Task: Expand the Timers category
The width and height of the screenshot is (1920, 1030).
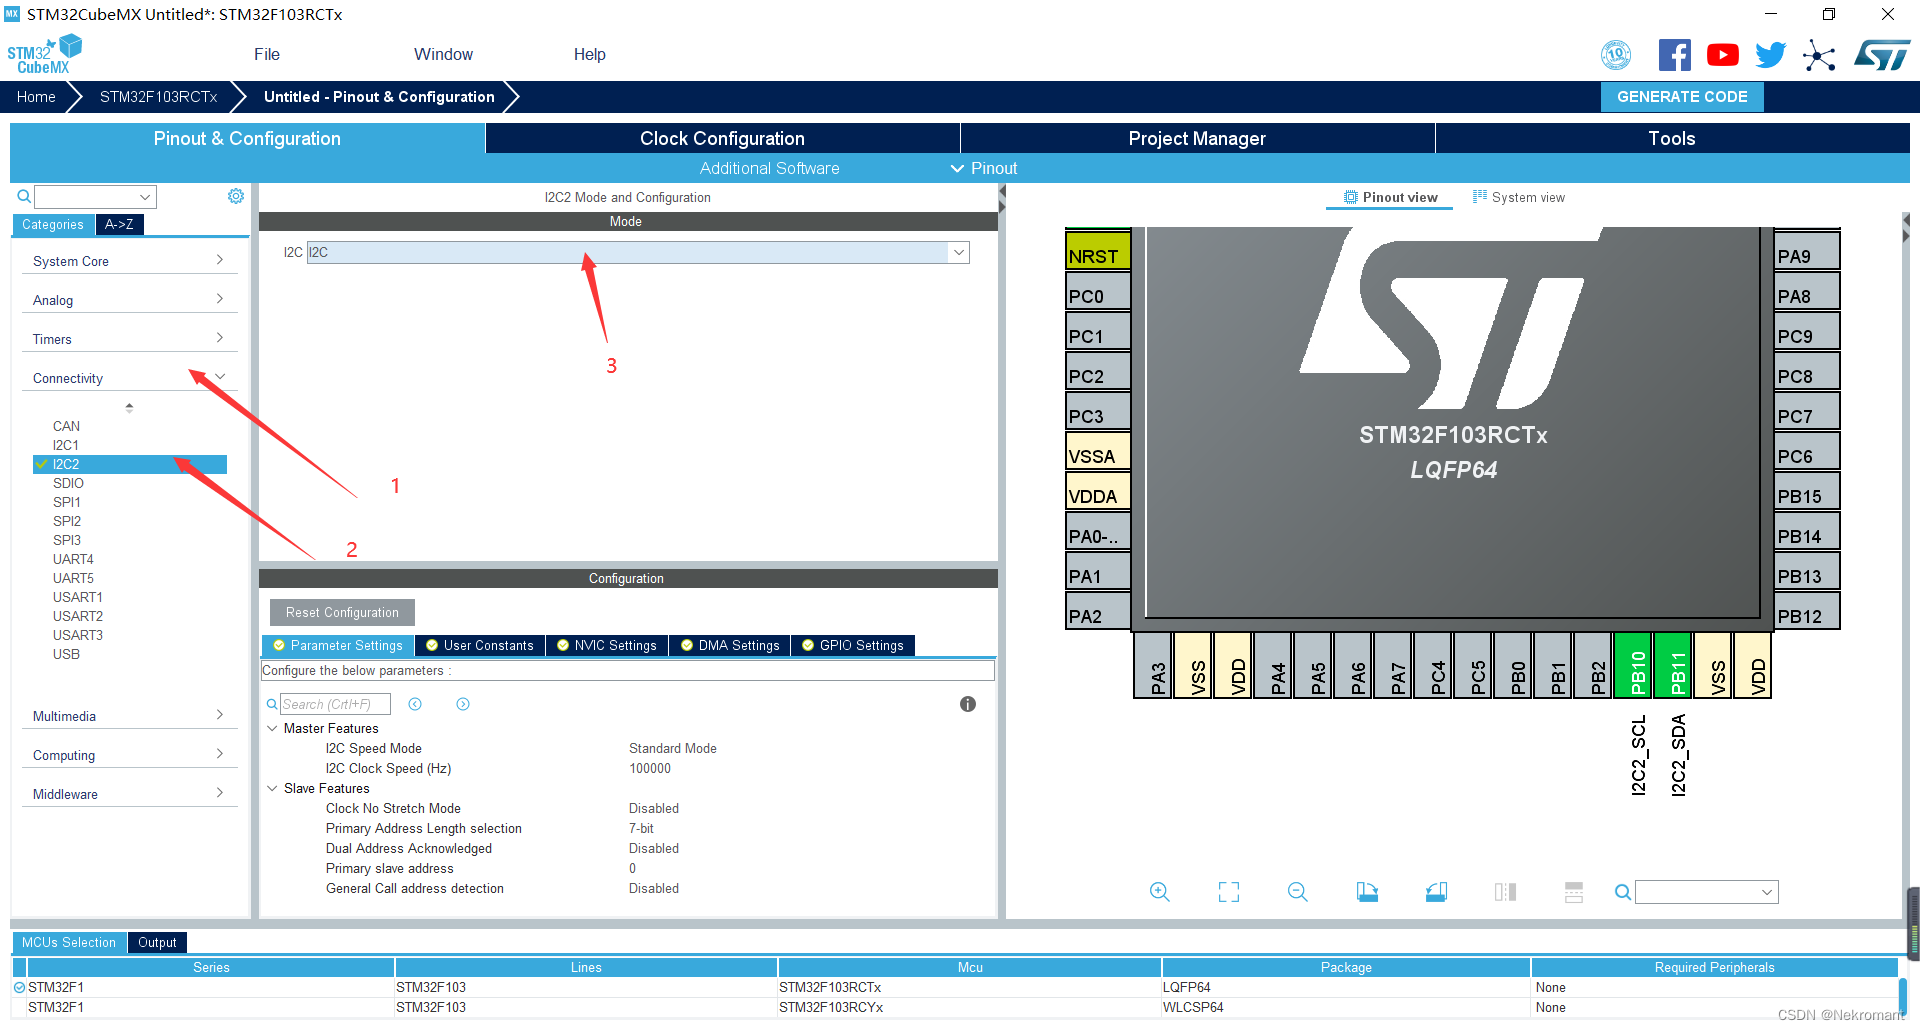Action: tap(129, 339)
